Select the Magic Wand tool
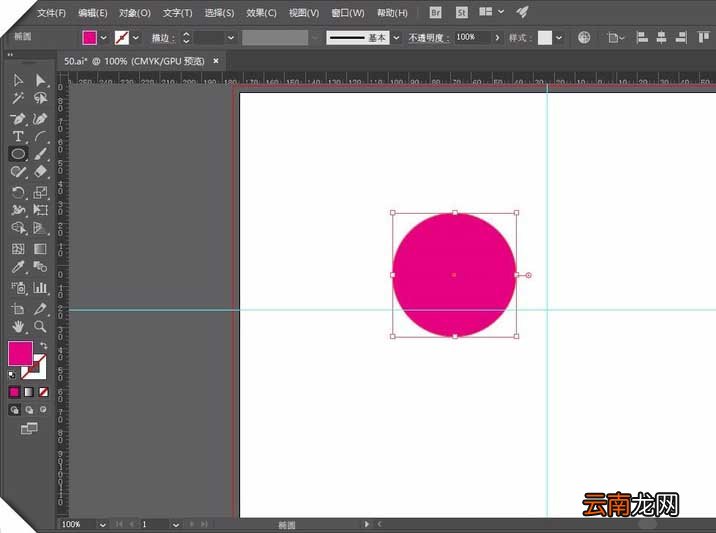Image resolution: width=716 pixels, height=533 pixels. pyautogui.click(x=18, y=98)
